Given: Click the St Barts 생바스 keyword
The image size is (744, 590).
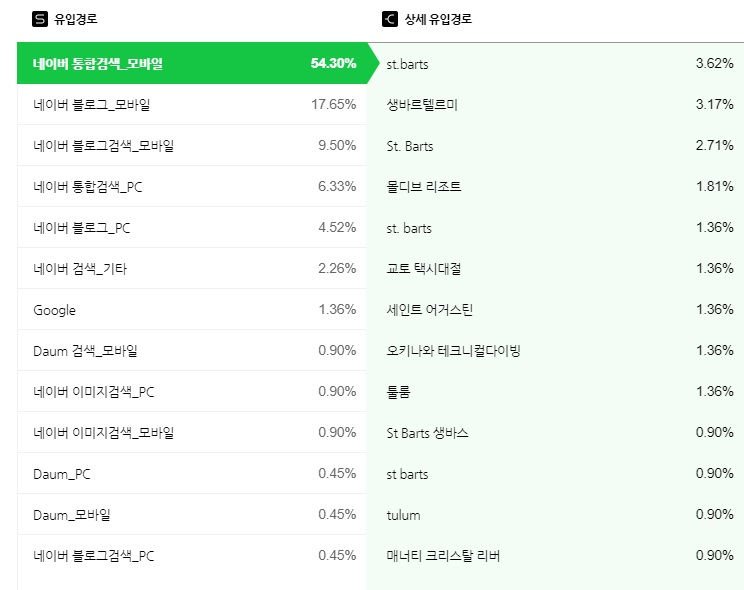Looking at the screenshot, I should (x=427, y=432).
